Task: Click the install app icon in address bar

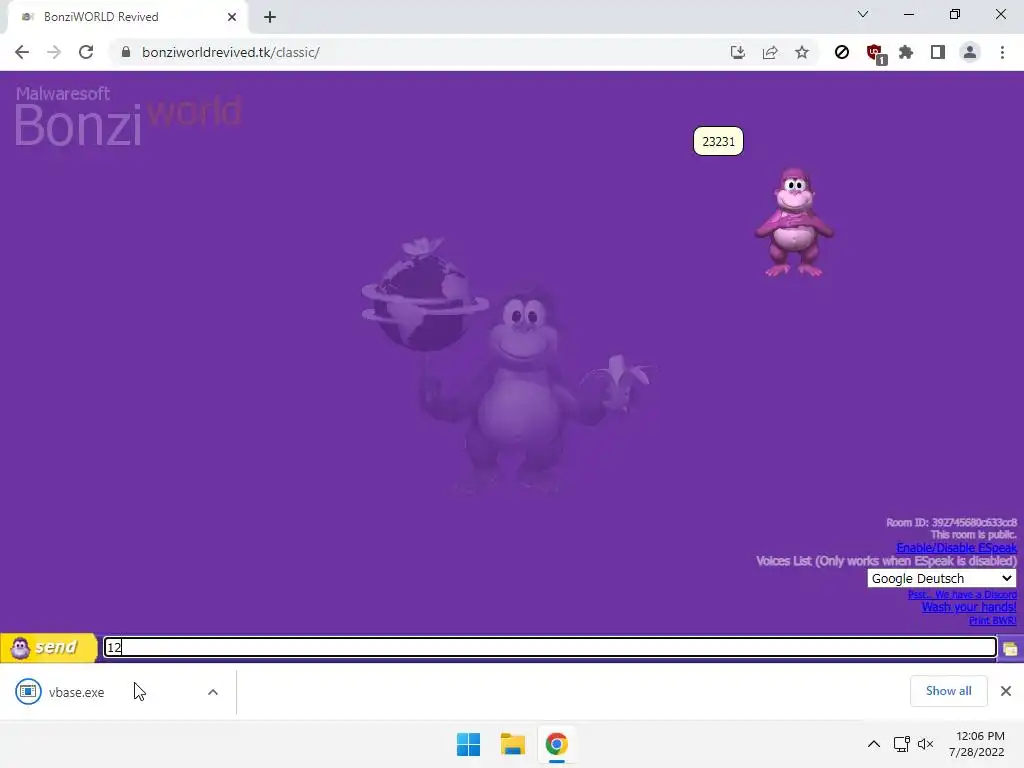Action: pos(738,52)
